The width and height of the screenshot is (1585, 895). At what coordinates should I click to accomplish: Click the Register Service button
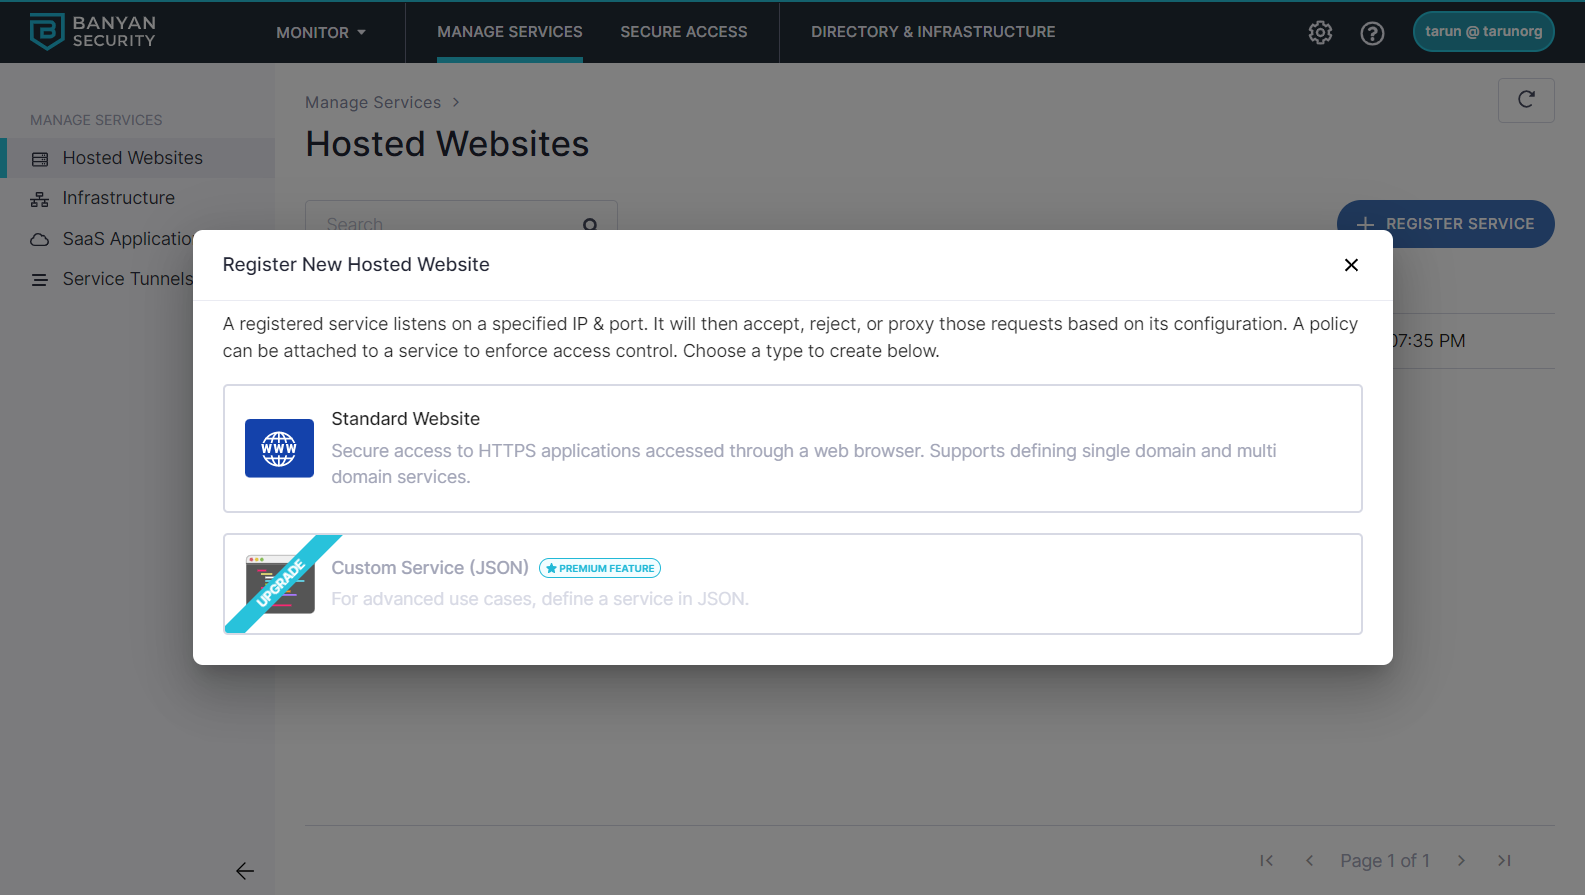(x=1445, y=224)
